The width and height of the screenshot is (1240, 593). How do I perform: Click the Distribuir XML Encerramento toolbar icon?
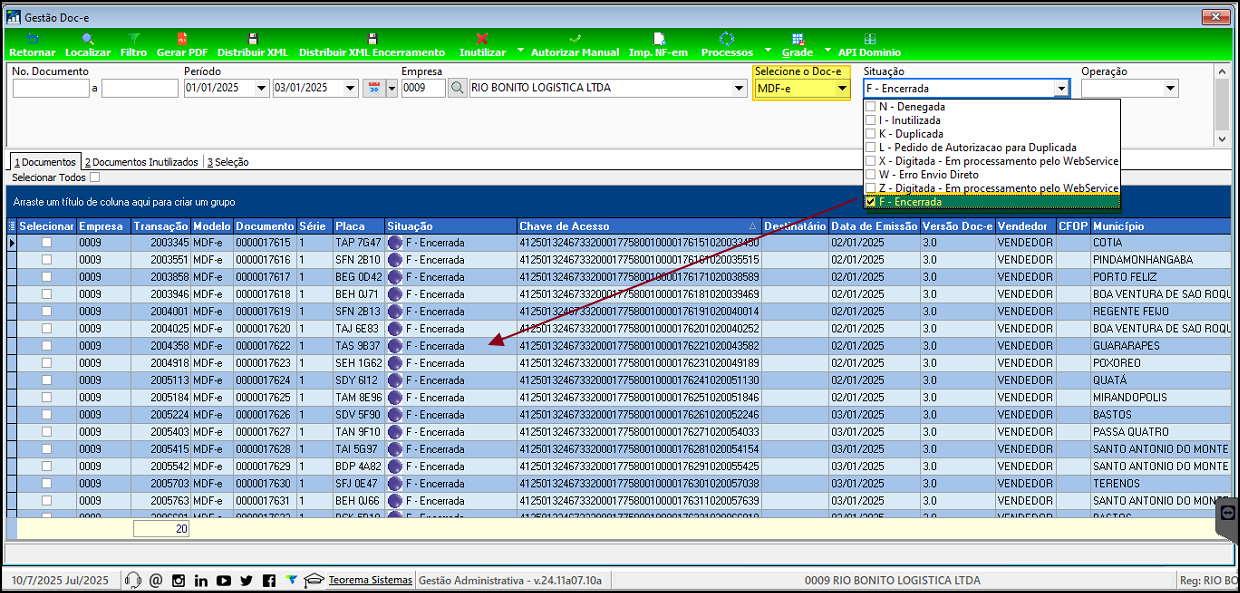pyautogui.click(x=372, y=38)
